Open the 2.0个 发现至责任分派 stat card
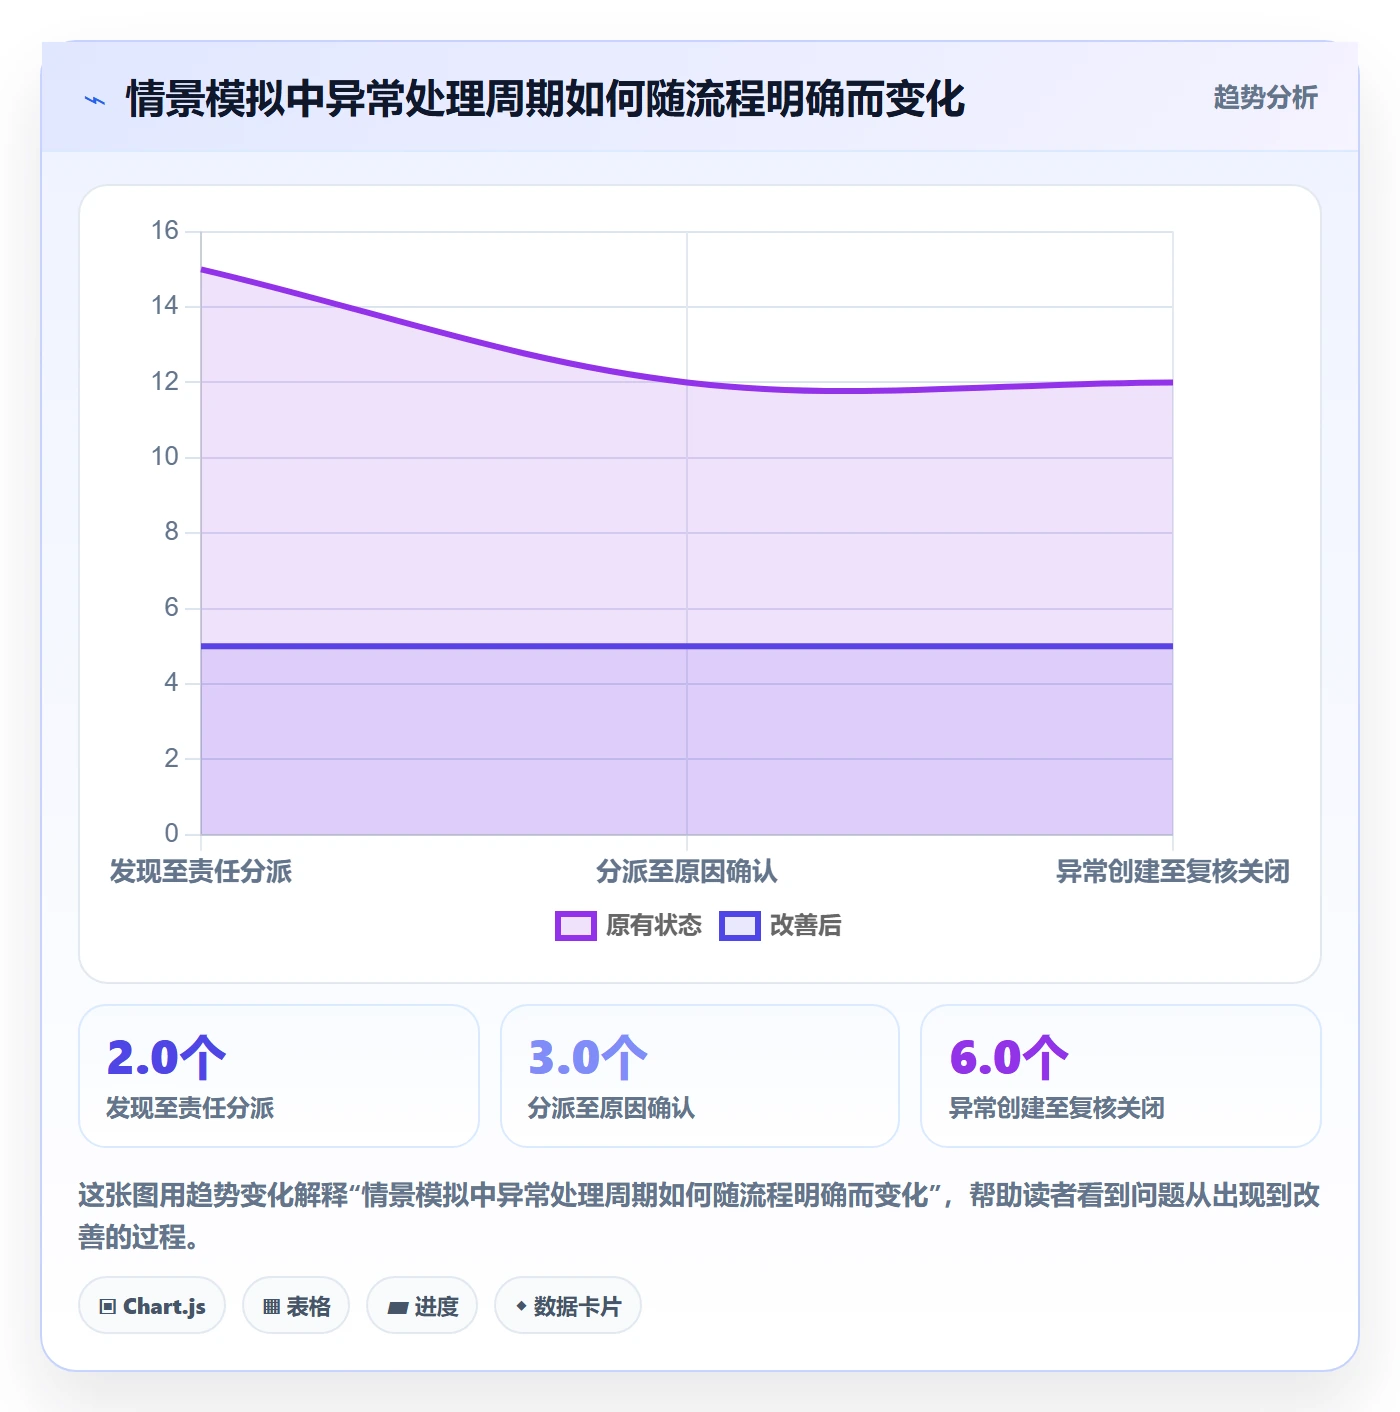Viewport: 1400px width, 1412px height. 279,1076
